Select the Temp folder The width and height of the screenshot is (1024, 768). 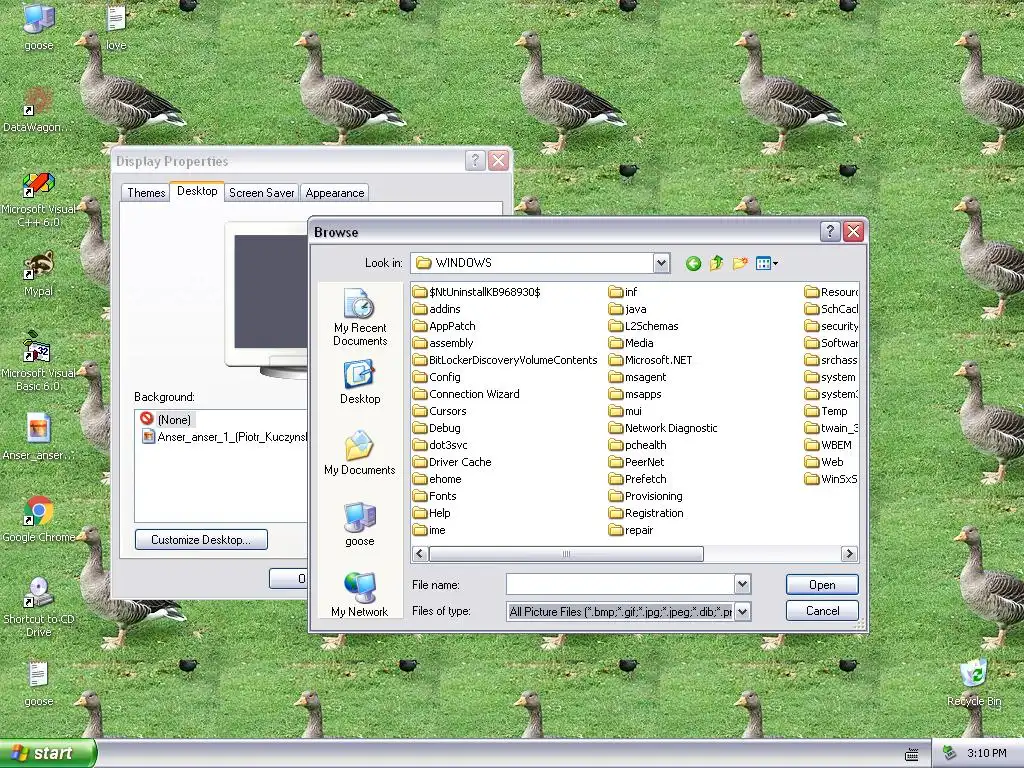coord(826,411)
